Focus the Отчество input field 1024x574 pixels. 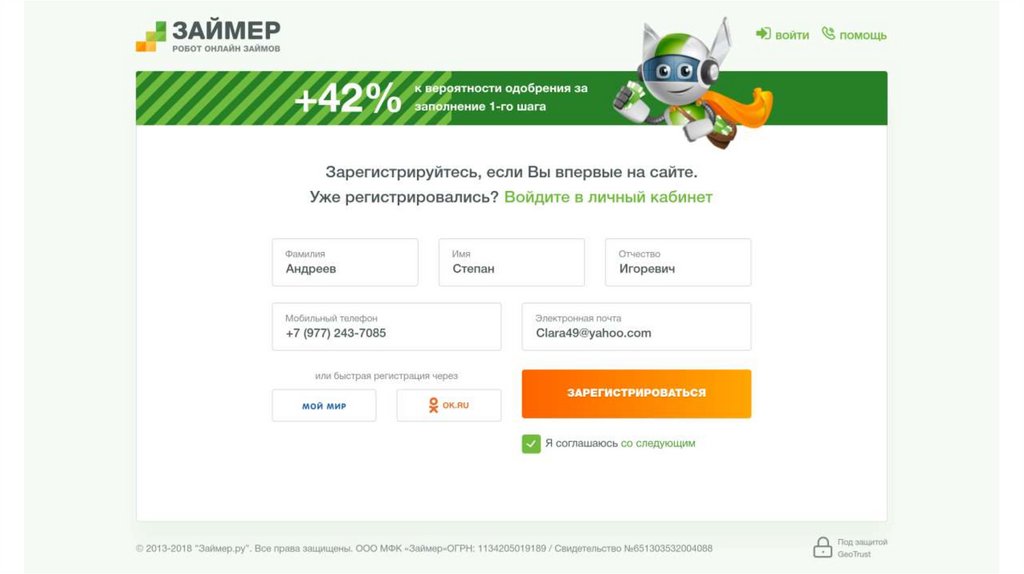point(678,262)
